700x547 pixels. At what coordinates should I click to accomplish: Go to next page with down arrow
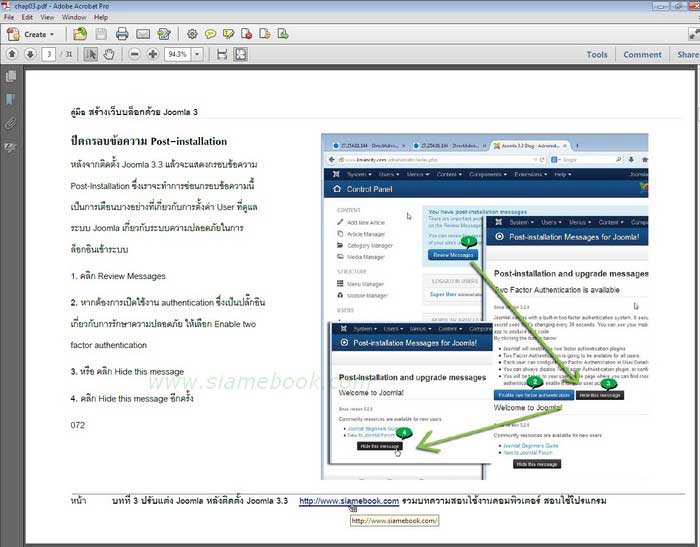click(x=30, y=54)
